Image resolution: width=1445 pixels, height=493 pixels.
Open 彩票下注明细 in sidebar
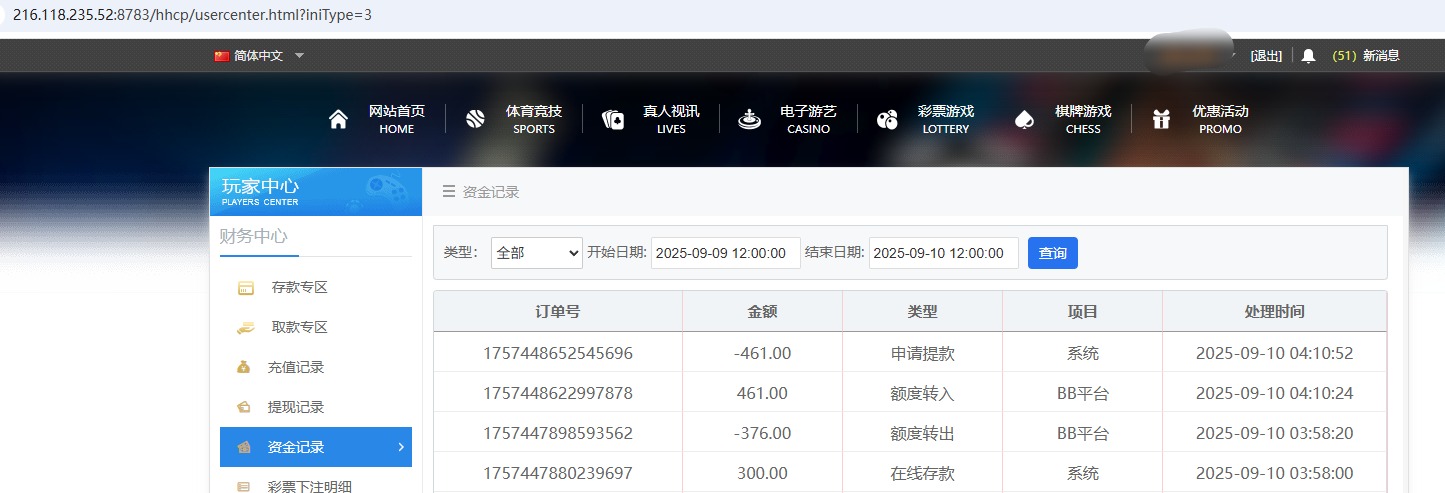(310, 487)
